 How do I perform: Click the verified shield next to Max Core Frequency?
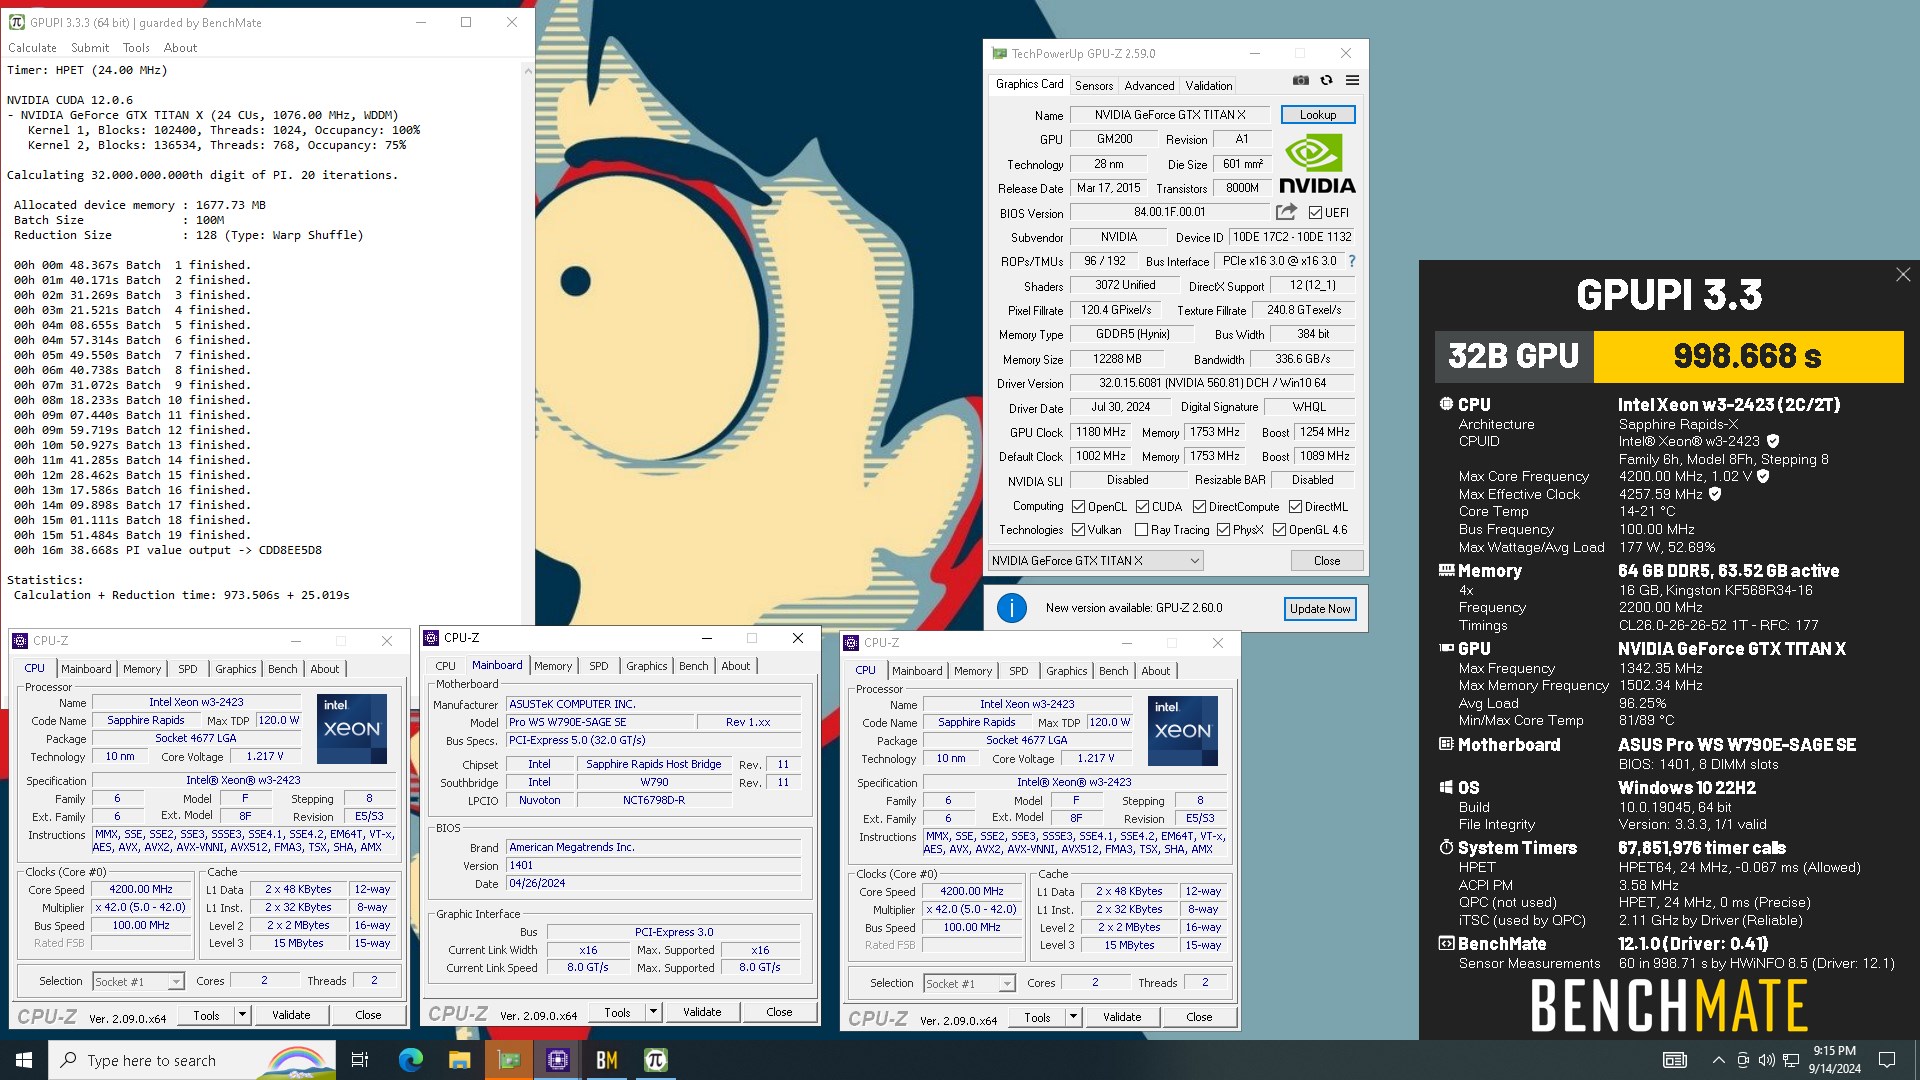[1763, 477]
